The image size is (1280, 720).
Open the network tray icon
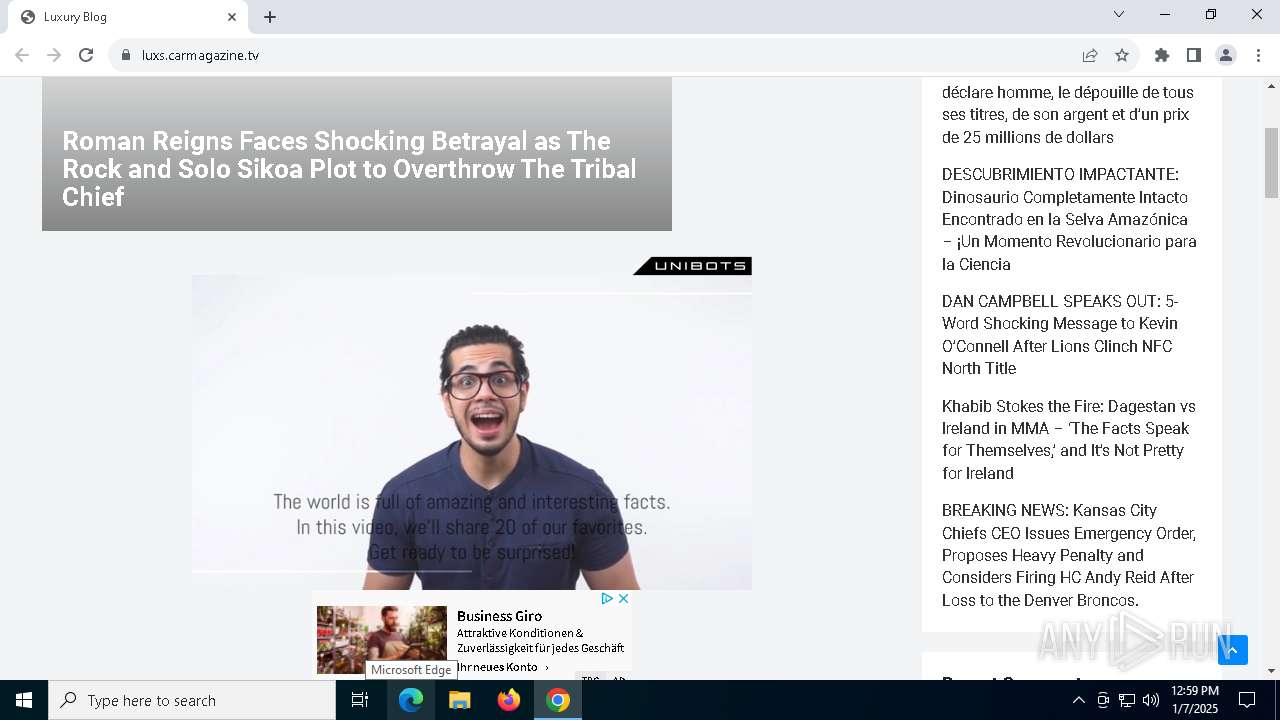pyautogui.click(x=1127, y=700)
